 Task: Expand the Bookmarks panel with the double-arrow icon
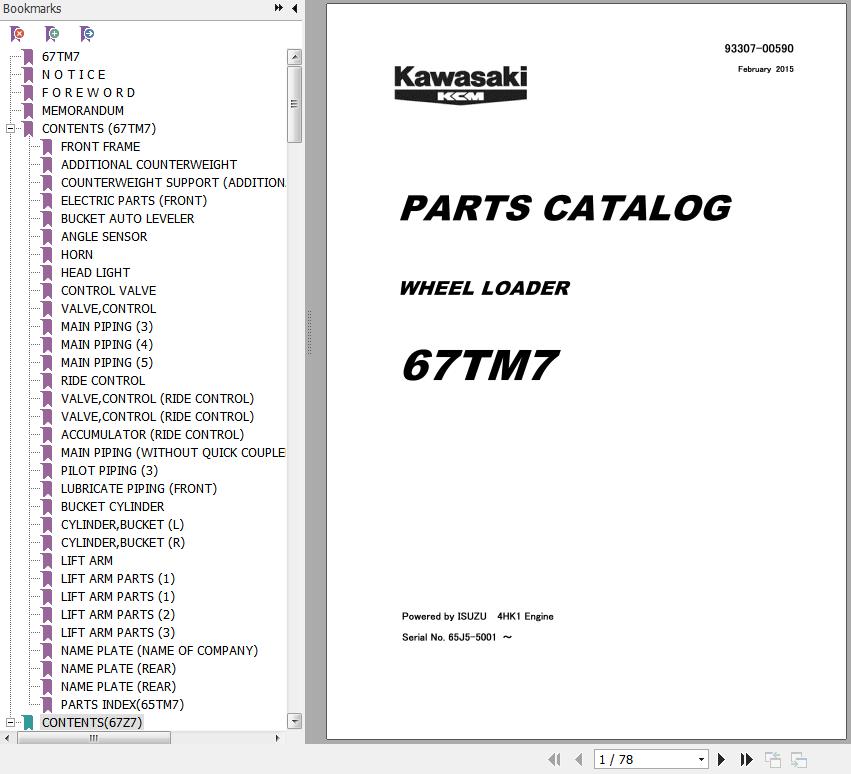click(278, 8)
